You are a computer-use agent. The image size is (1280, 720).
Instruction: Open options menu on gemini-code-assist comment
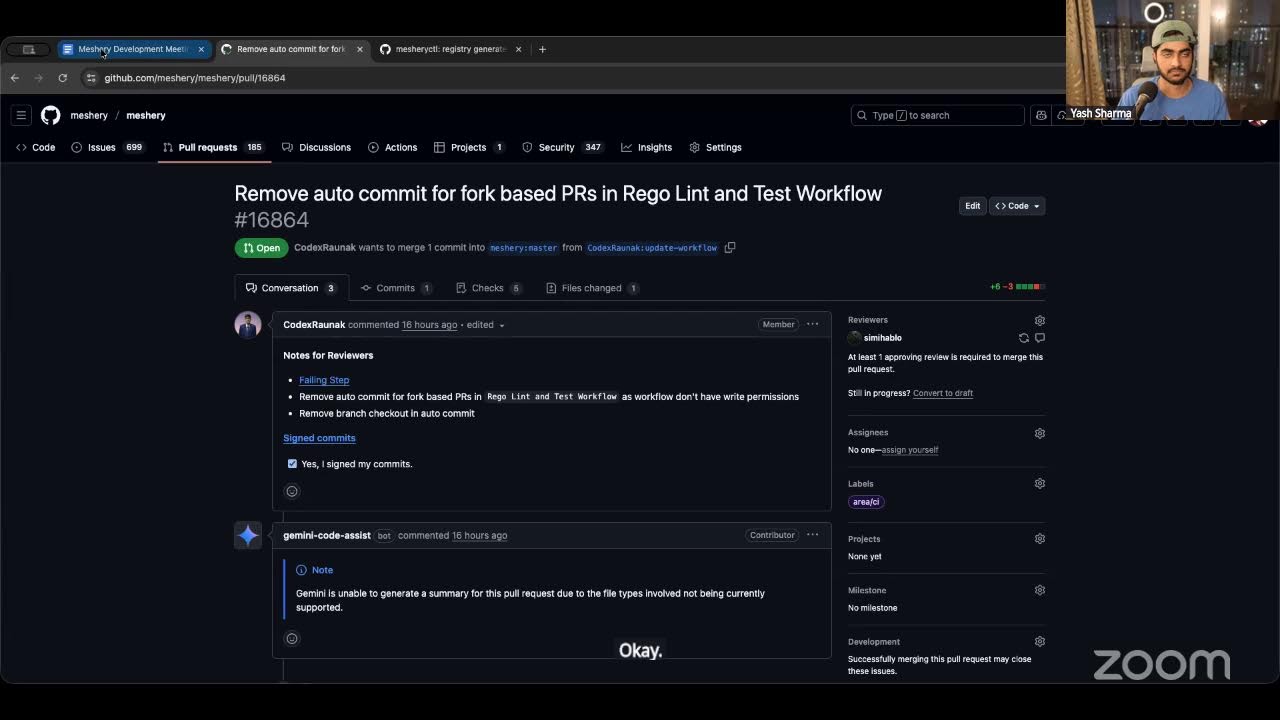click(812, 535)
